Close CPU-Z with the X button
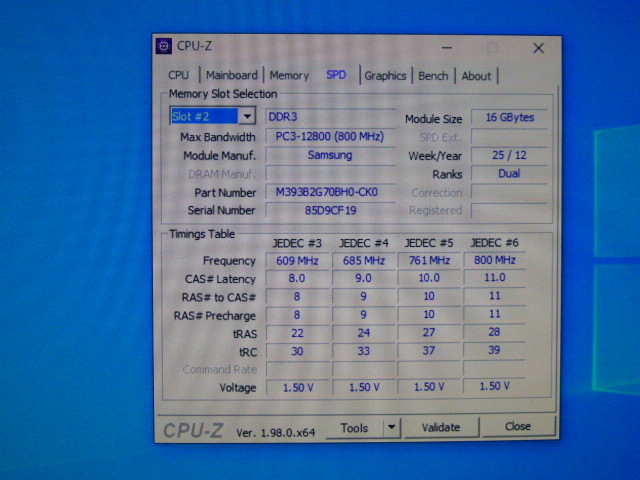 tap(538, 48)
